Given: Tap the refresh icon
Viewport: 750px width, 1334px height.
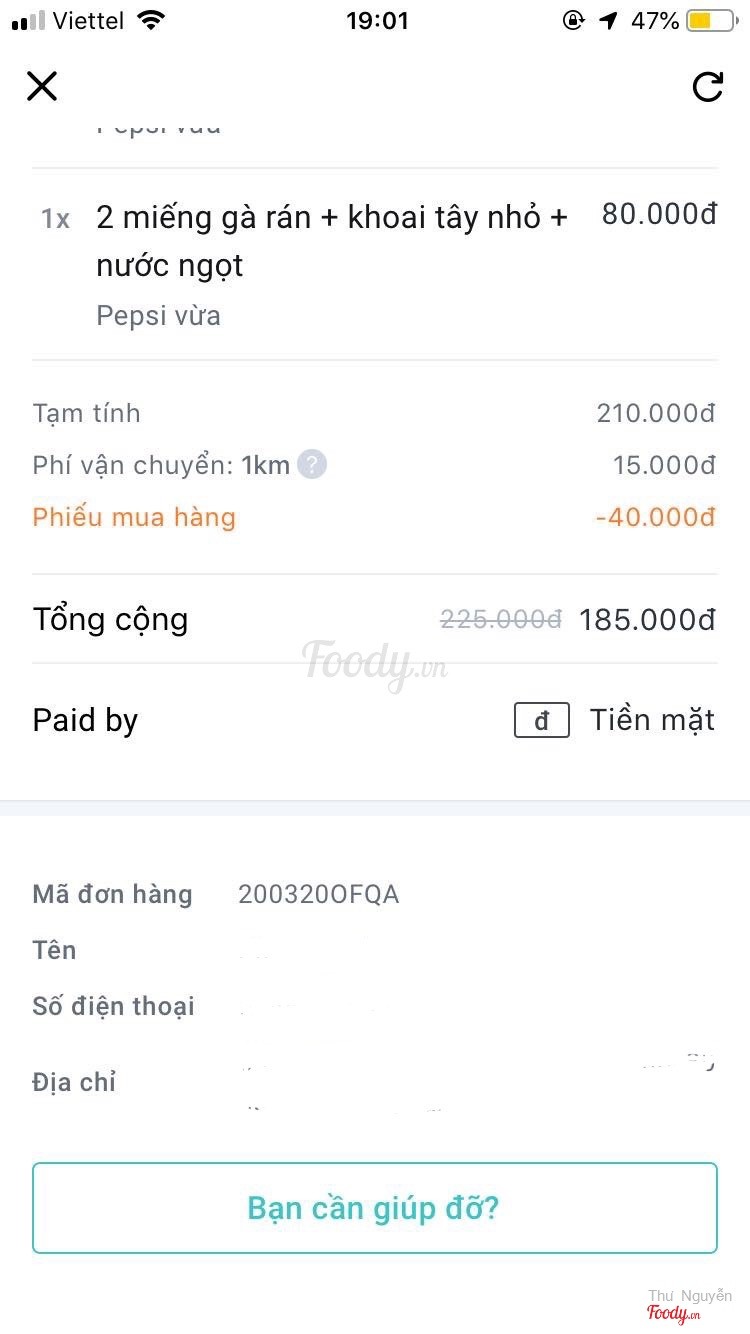Looking at the screenshot, I should (x=707, y=87).
